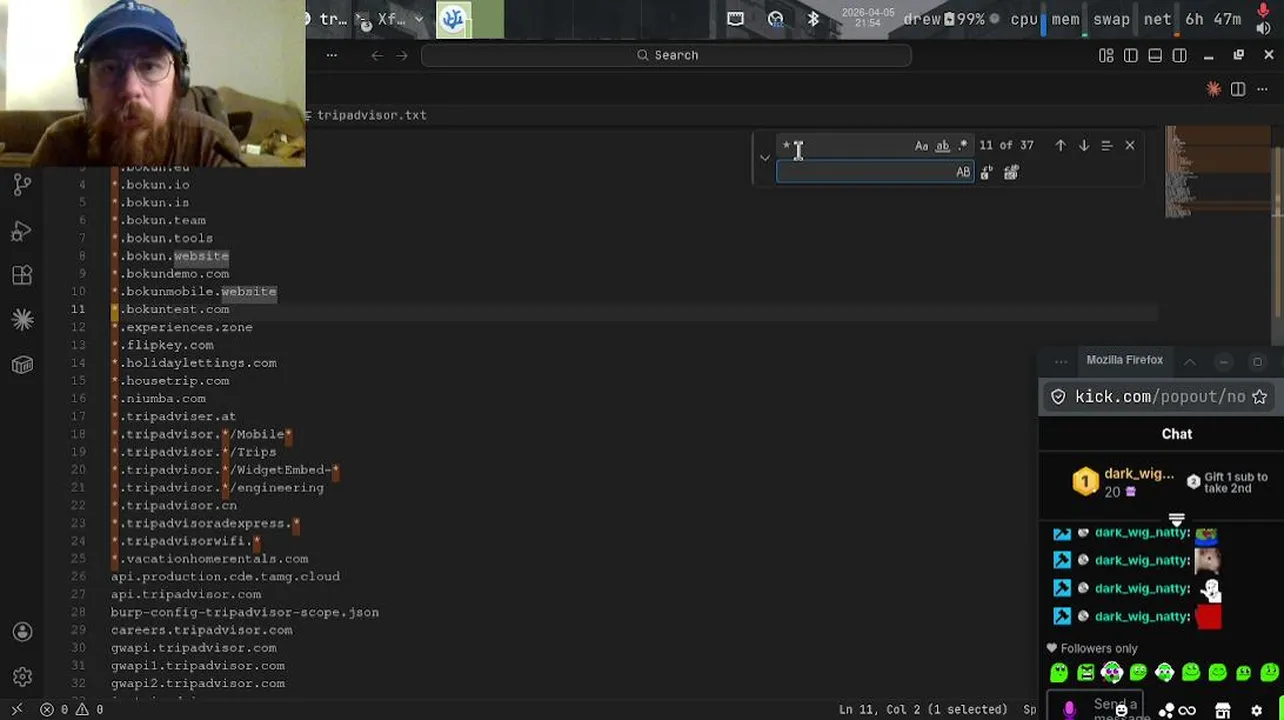Toggle Match Case in find widget
The image size is (1284, 720).
[921, 146]
